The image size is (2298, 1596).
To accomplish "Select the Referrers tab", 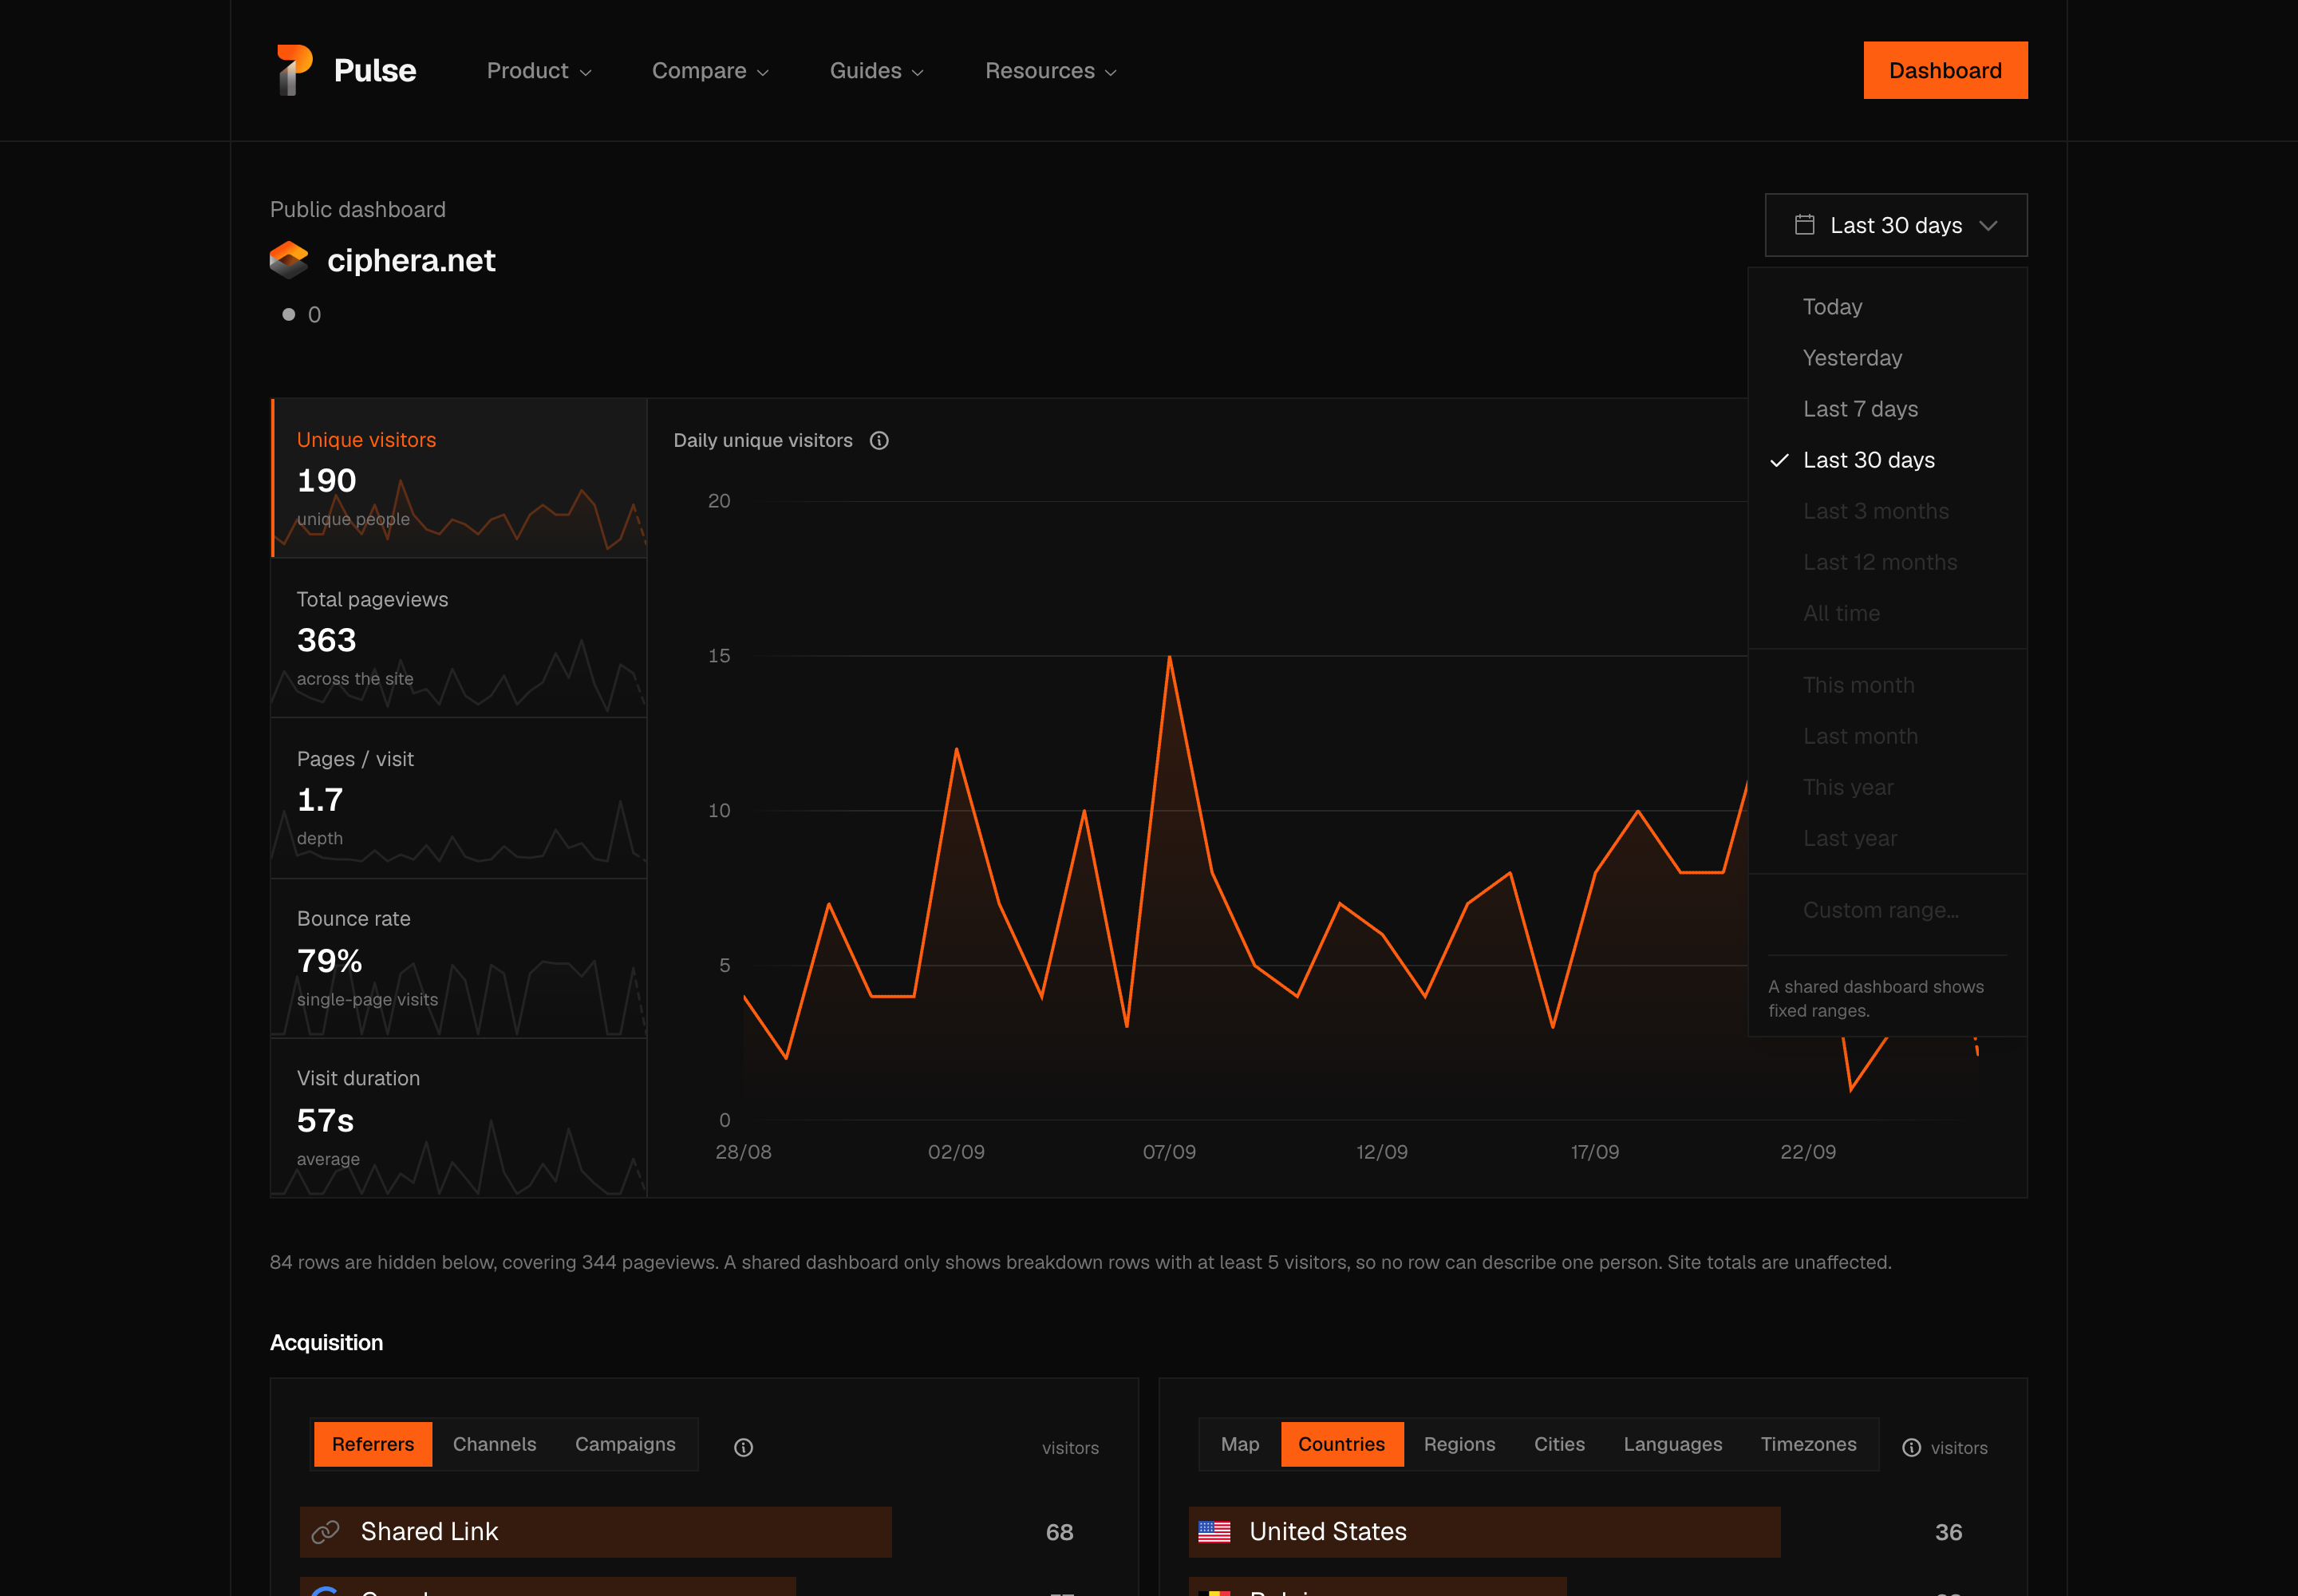I will tap(373, 1444).
